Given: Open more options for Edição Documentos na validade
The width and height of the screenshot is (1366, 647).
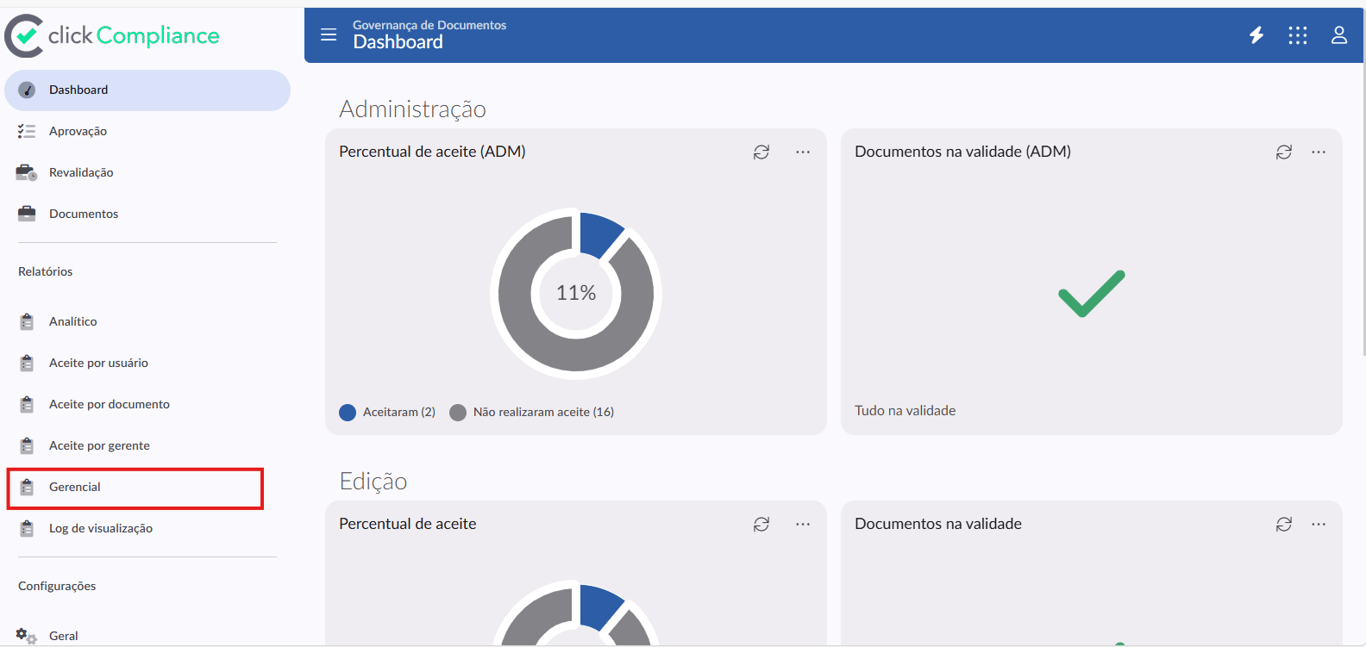Looking at the screenshot, I should tap(1319, 524).
